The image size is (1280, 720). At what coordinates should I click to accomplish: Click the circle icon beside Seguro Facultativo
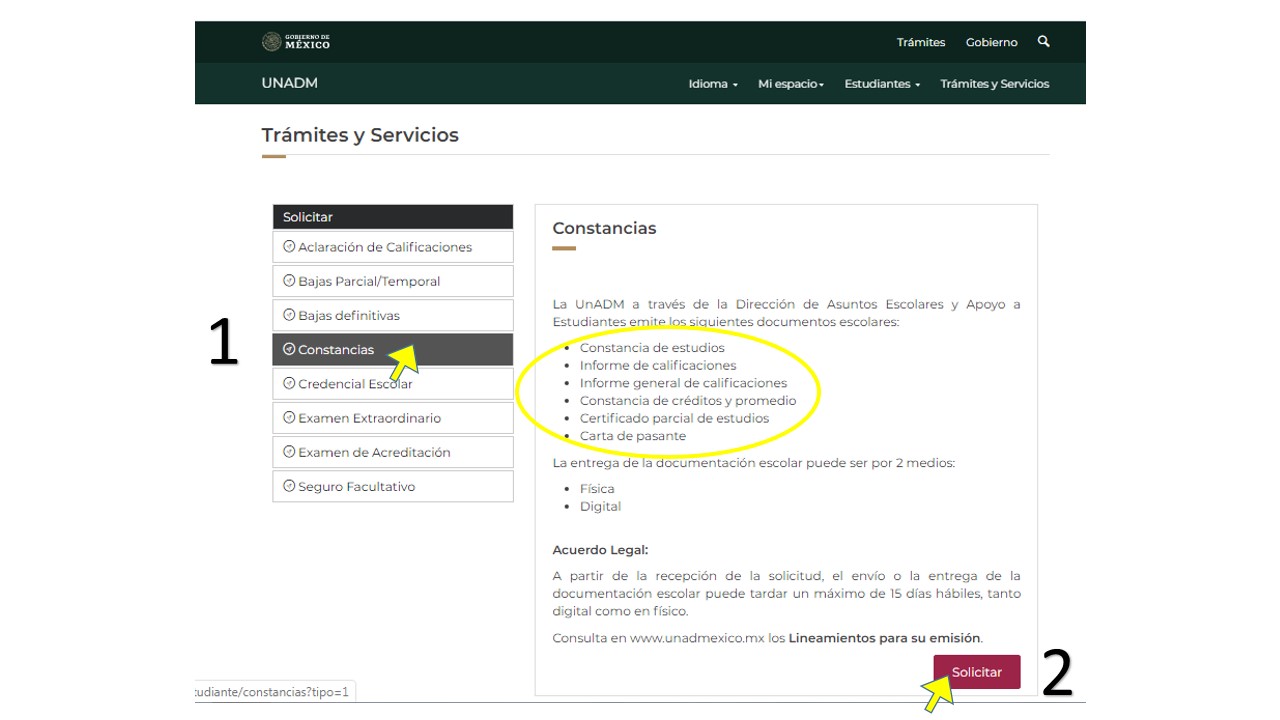pos(289,486)
